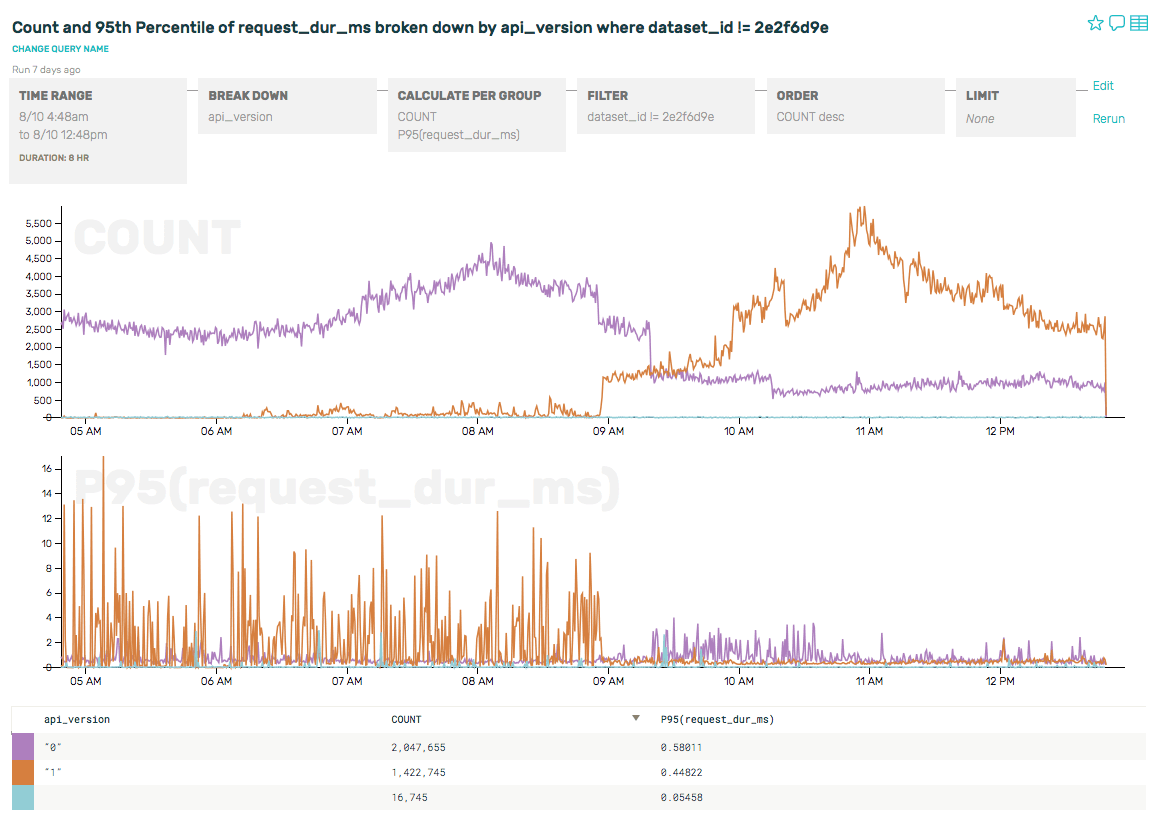This screenshot has height=814, width=1167.
Task: Click the P95(request_dur_ms) column header
Action: [716, 718]
